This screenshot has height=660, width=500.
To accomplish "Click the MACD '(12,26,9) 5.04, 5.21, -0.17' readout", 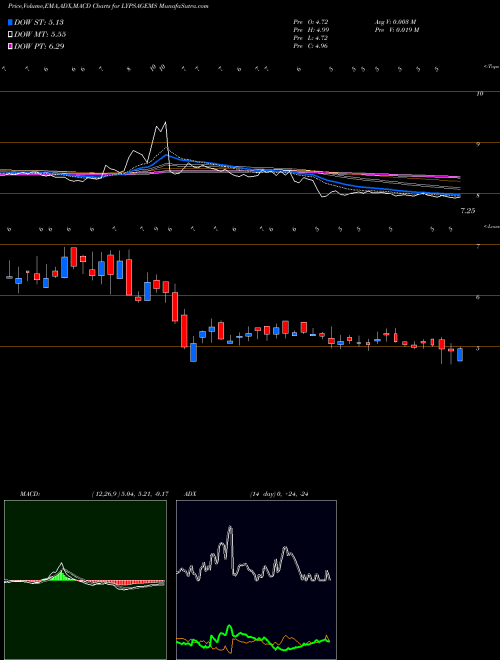I will [x=130, y=494].
